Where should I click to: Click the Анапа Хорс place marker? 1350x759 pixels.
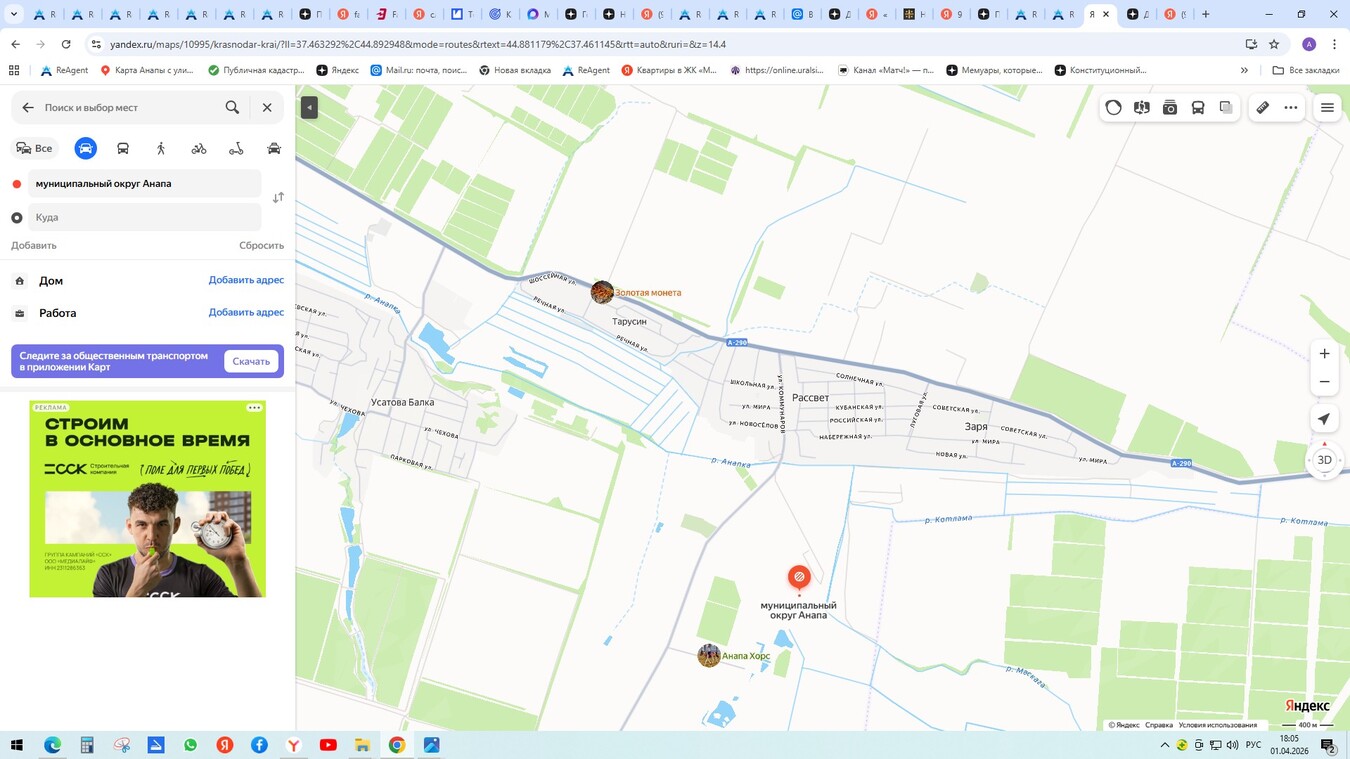coord(709,656)
